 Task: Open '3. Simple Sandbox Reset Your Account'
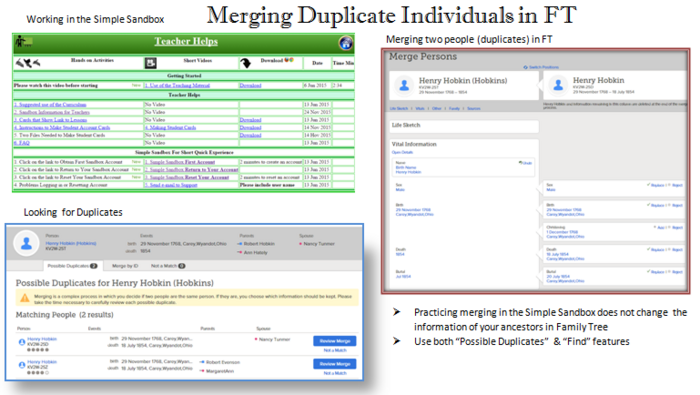point(187,177)
